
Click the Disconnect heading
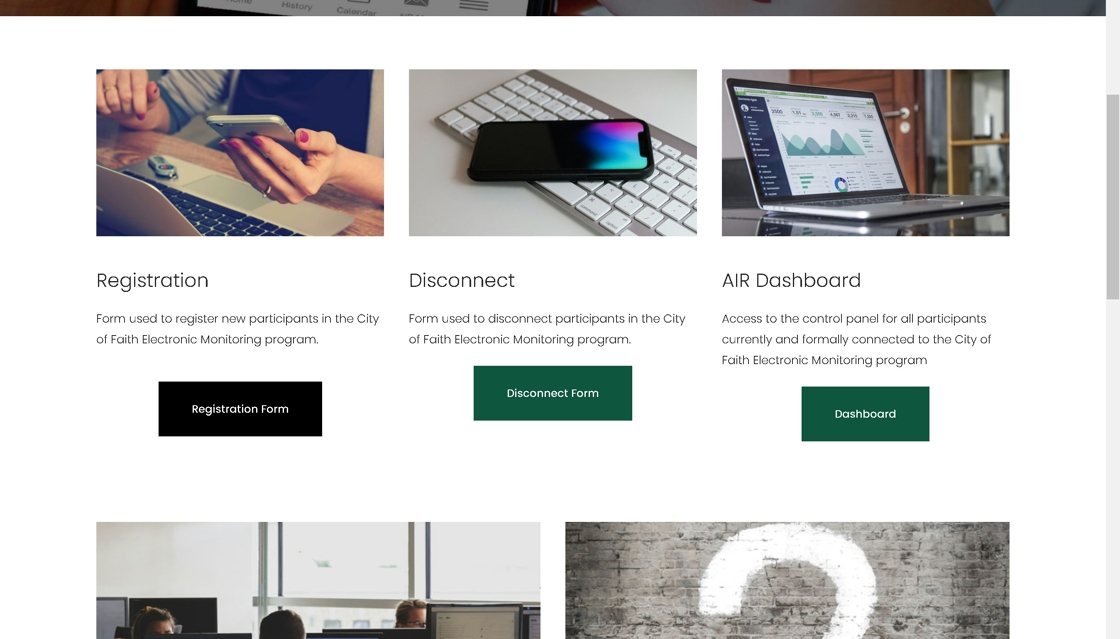(461, 281)
